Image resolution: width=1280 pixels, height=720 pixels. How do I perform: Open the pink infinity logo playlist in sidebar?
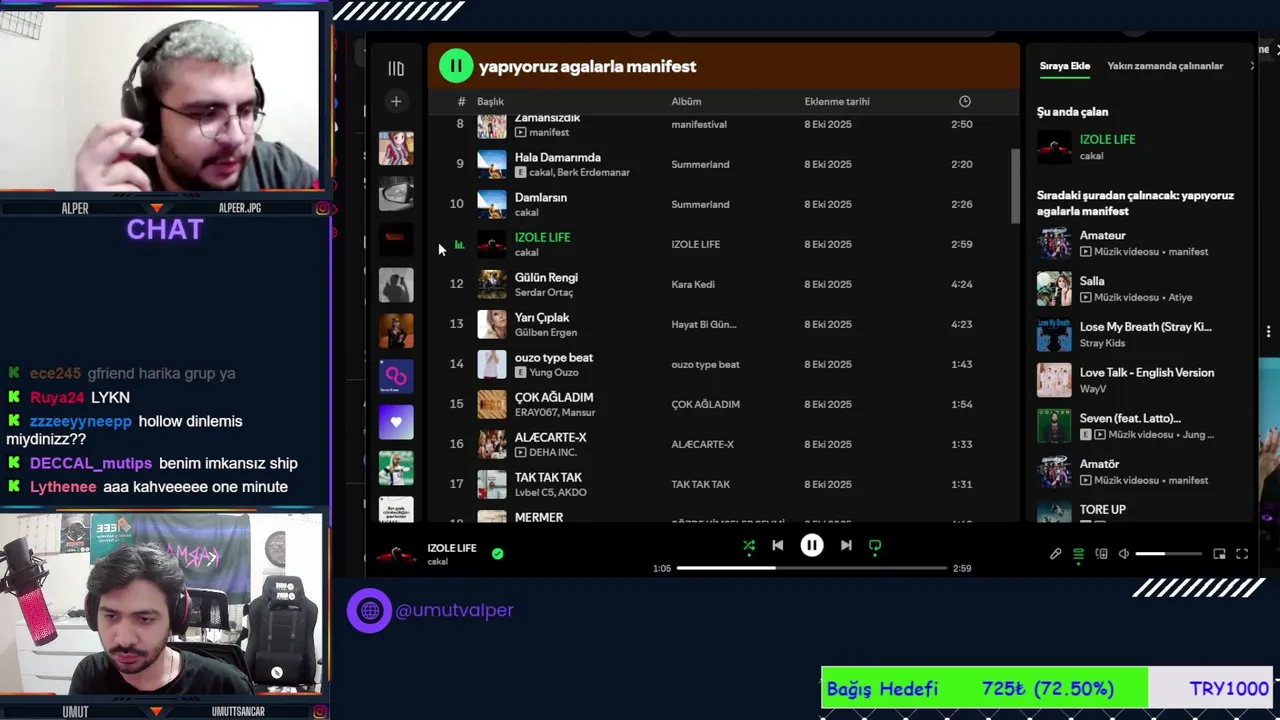[396, 376]
